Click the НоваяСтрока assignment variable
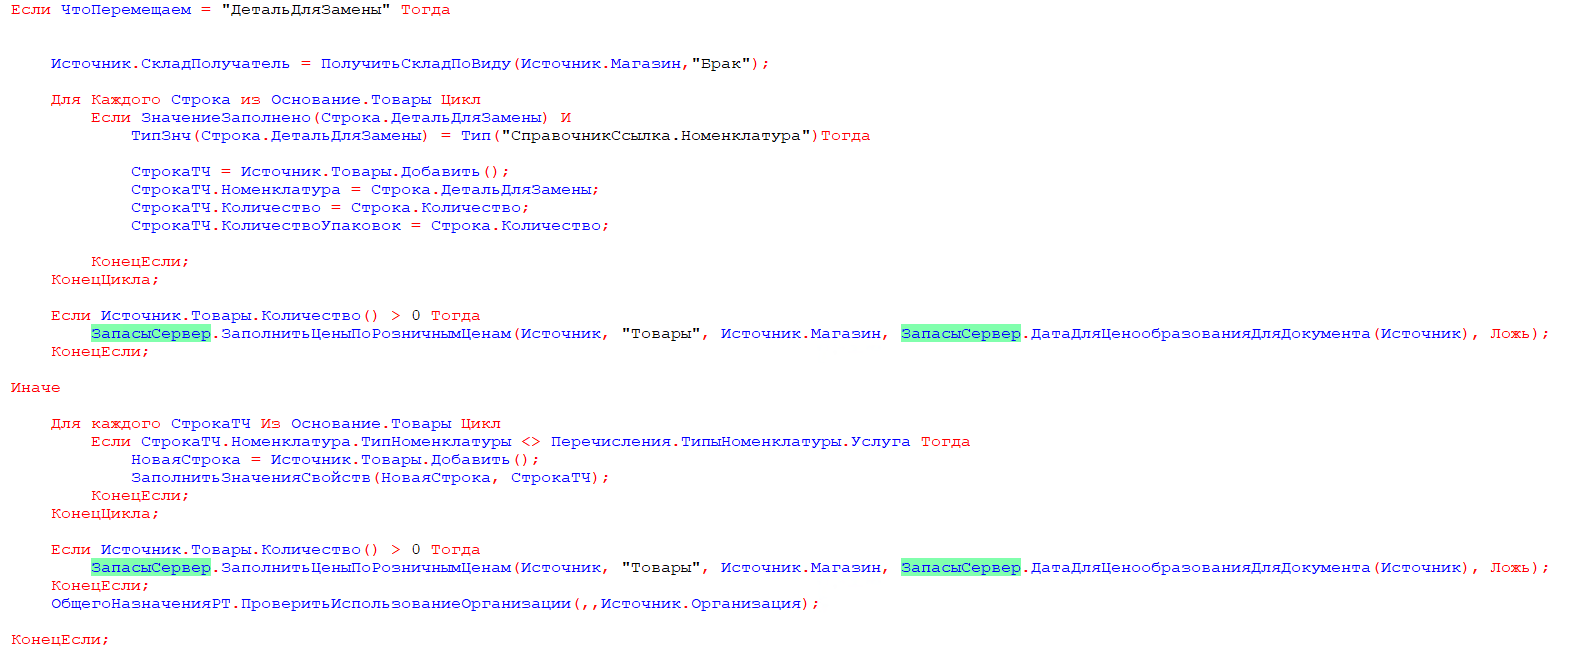The width and height of the screenshot is (1580, 651). click(x=186, y=460)
